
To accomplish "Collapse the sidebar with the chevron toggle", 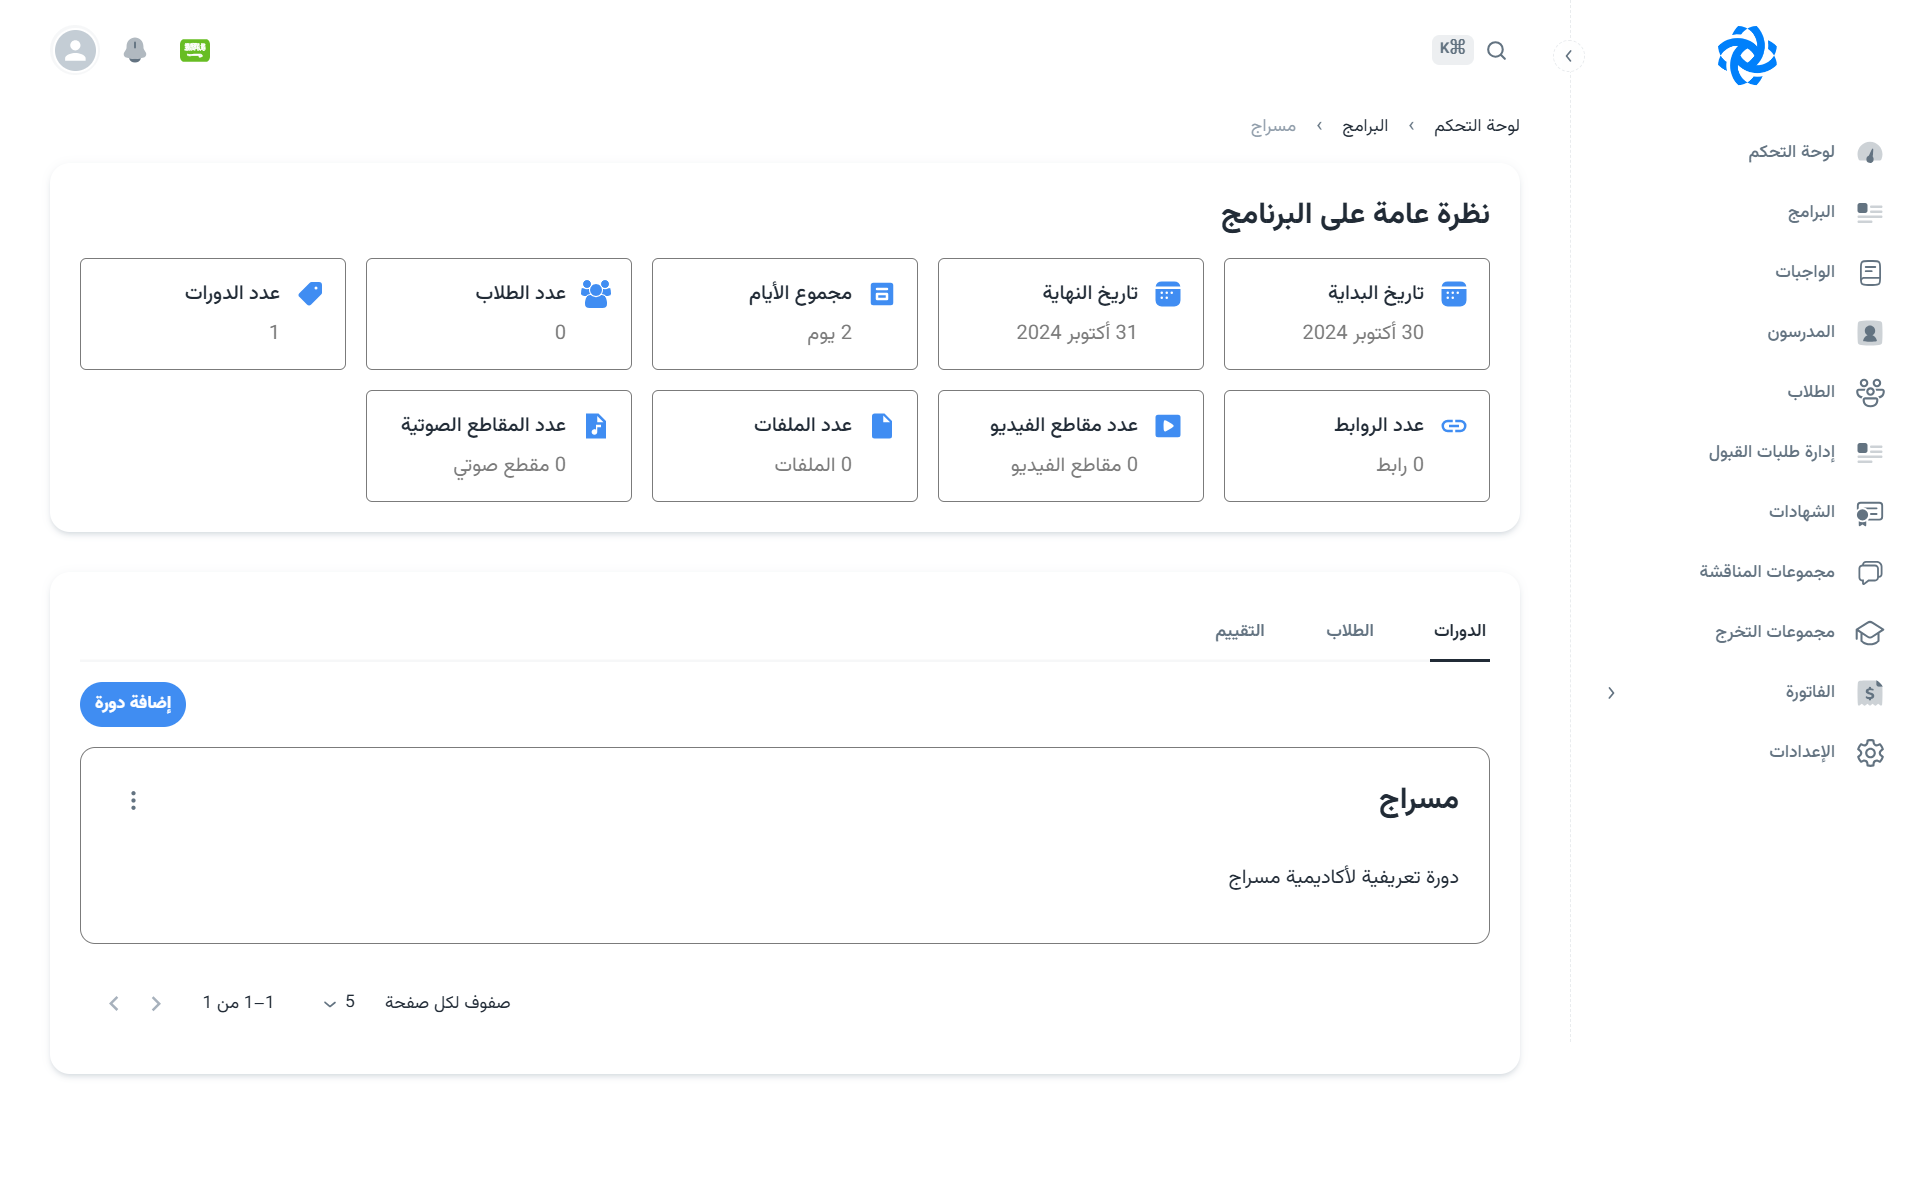I will (1568, 56).
